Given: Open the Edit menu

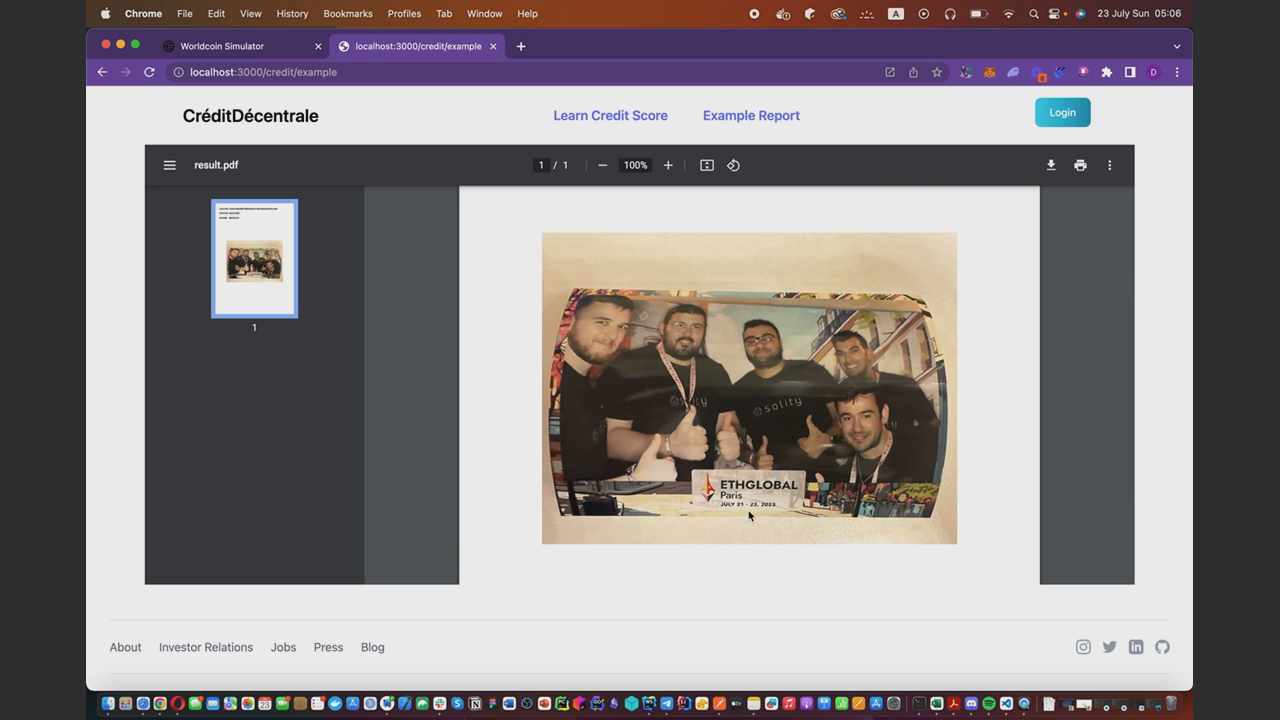Looking at the screenshot, I should 216,14.
